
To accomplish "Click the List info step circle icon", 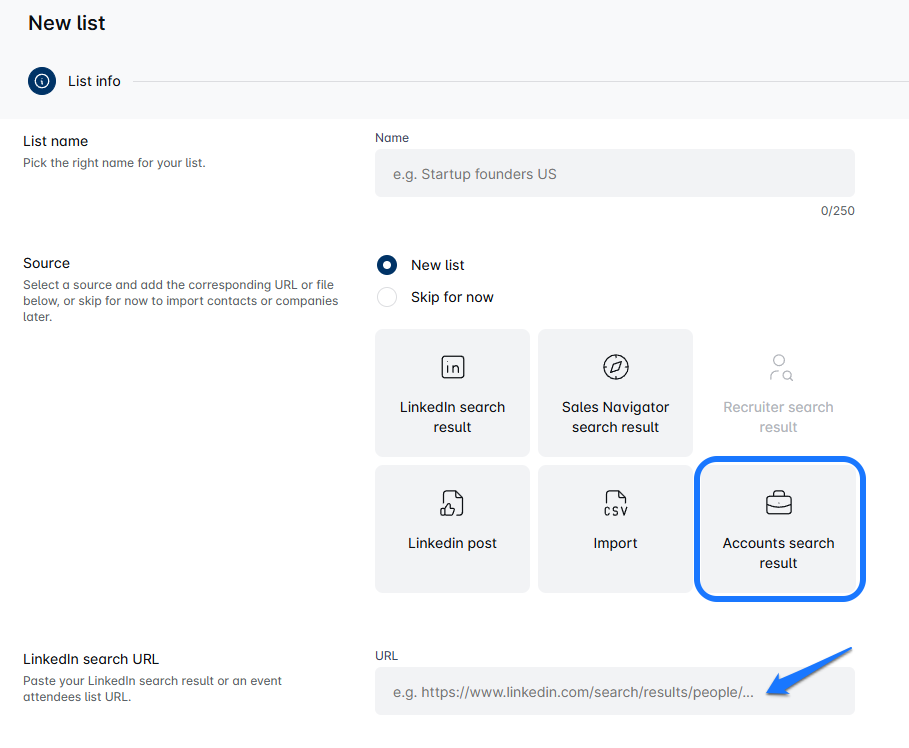I will [42, 81].
